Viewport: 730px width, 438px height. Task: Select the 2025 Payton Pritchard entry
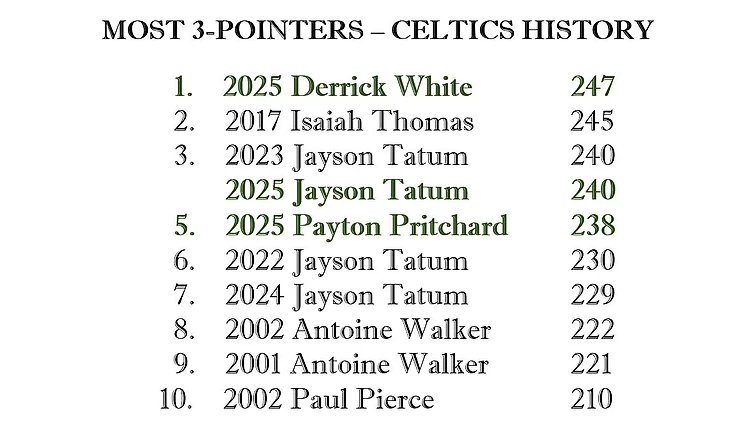click(366, 225)
